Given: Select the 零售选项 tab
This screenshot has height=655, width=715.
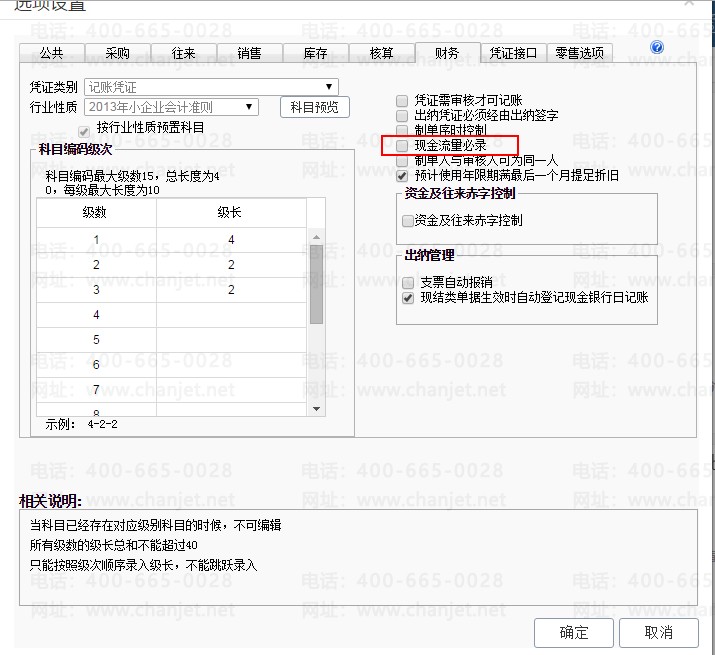Looking at the screenshot, I should coord(580,53).
